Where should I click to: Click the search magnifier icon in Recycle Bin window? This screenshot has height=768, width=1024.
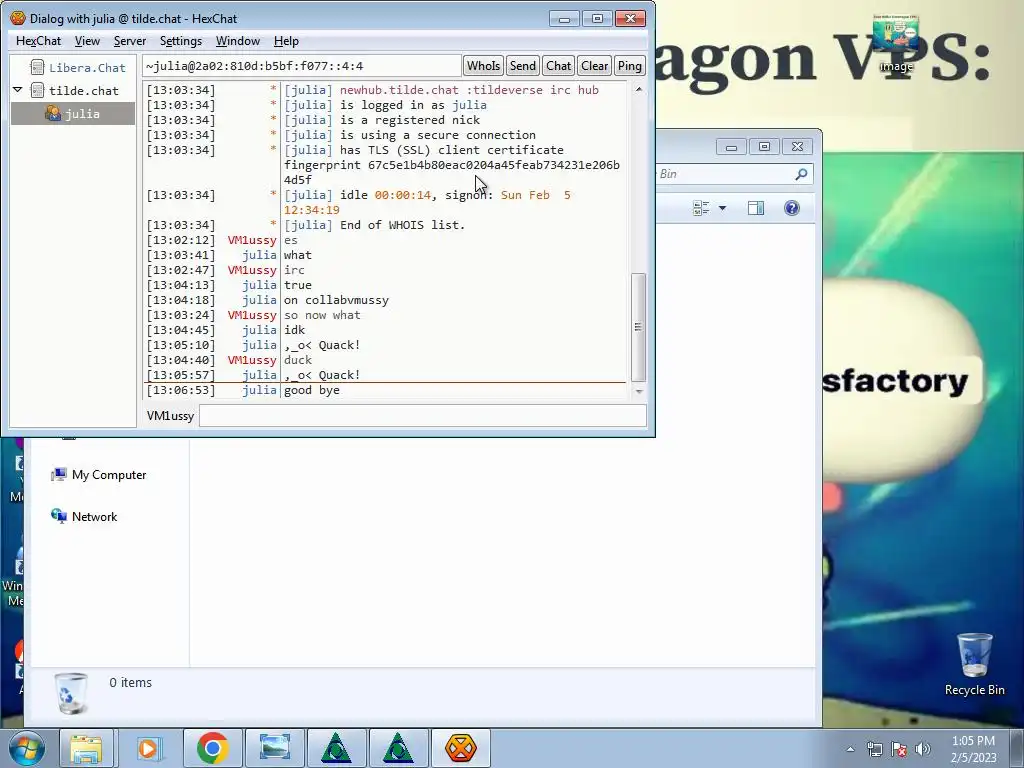[x=801, y=174]
